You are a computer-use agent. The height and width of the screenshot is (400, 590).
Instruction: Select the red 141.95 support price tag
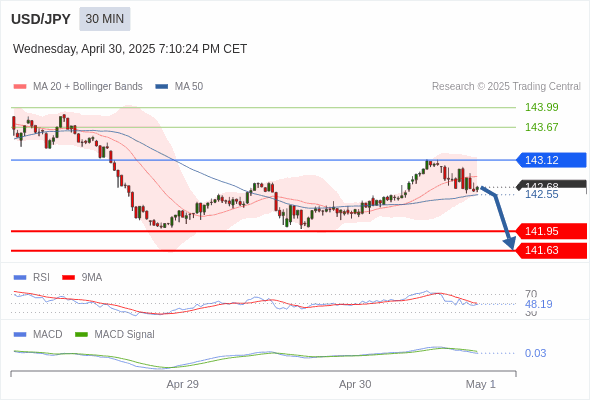551,231
